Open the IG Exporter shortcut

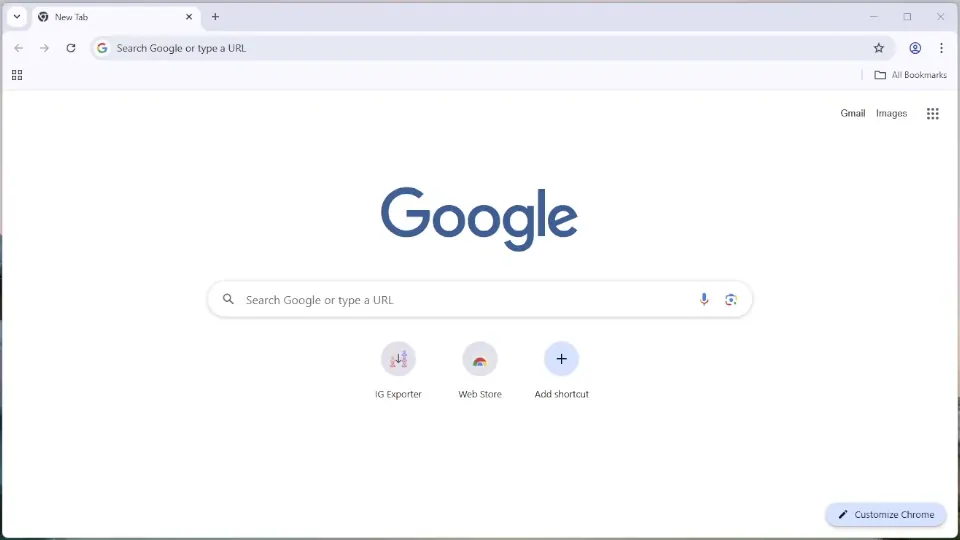[398, 370]
